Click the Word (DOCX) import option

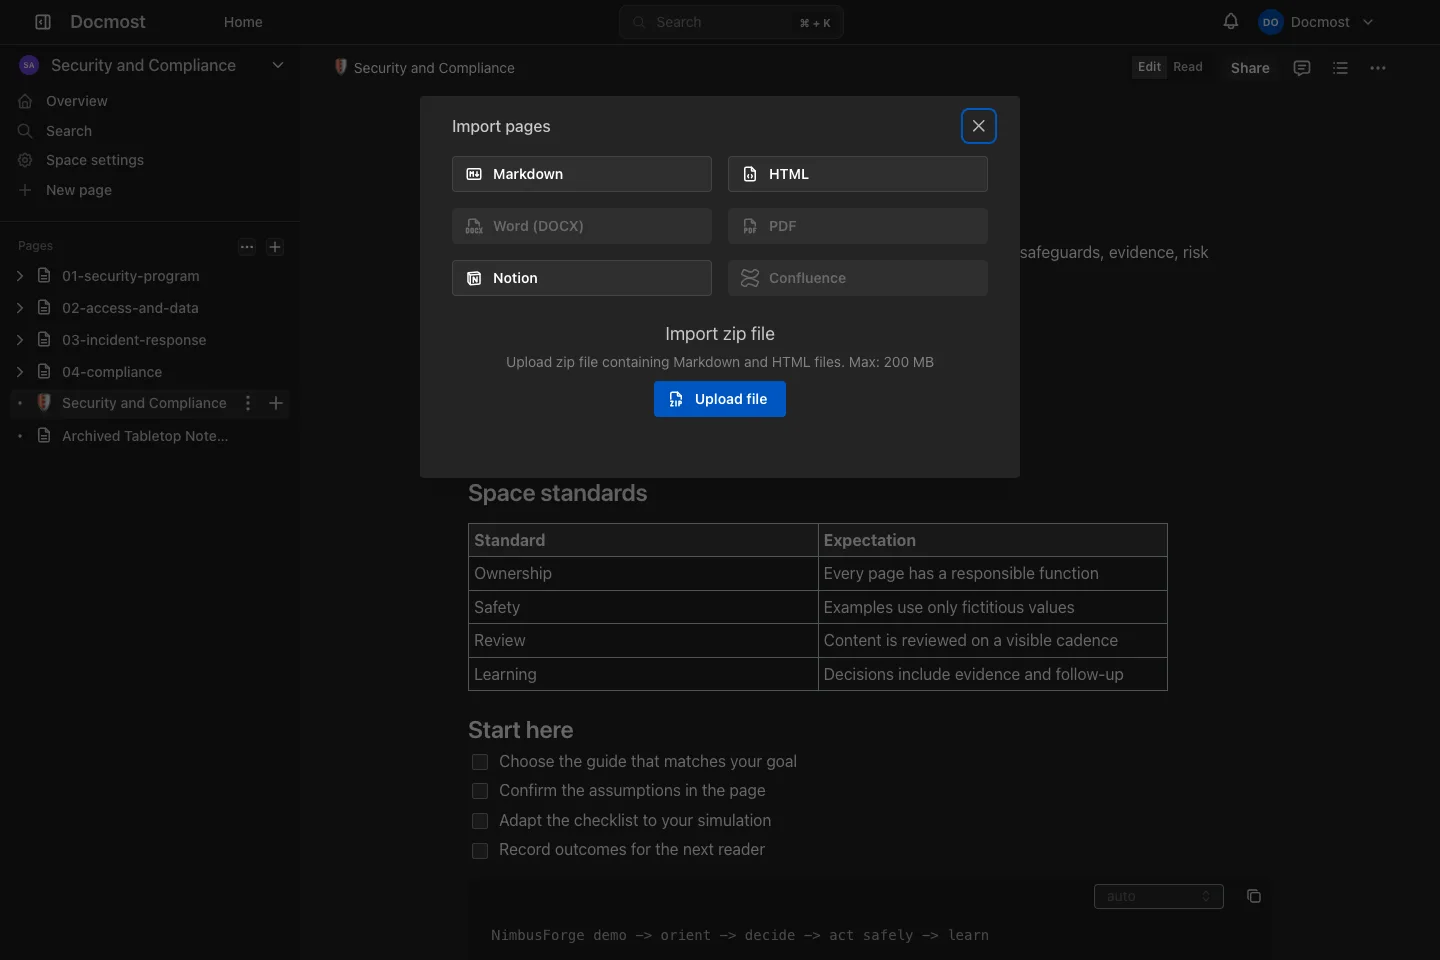coord(582,226)
